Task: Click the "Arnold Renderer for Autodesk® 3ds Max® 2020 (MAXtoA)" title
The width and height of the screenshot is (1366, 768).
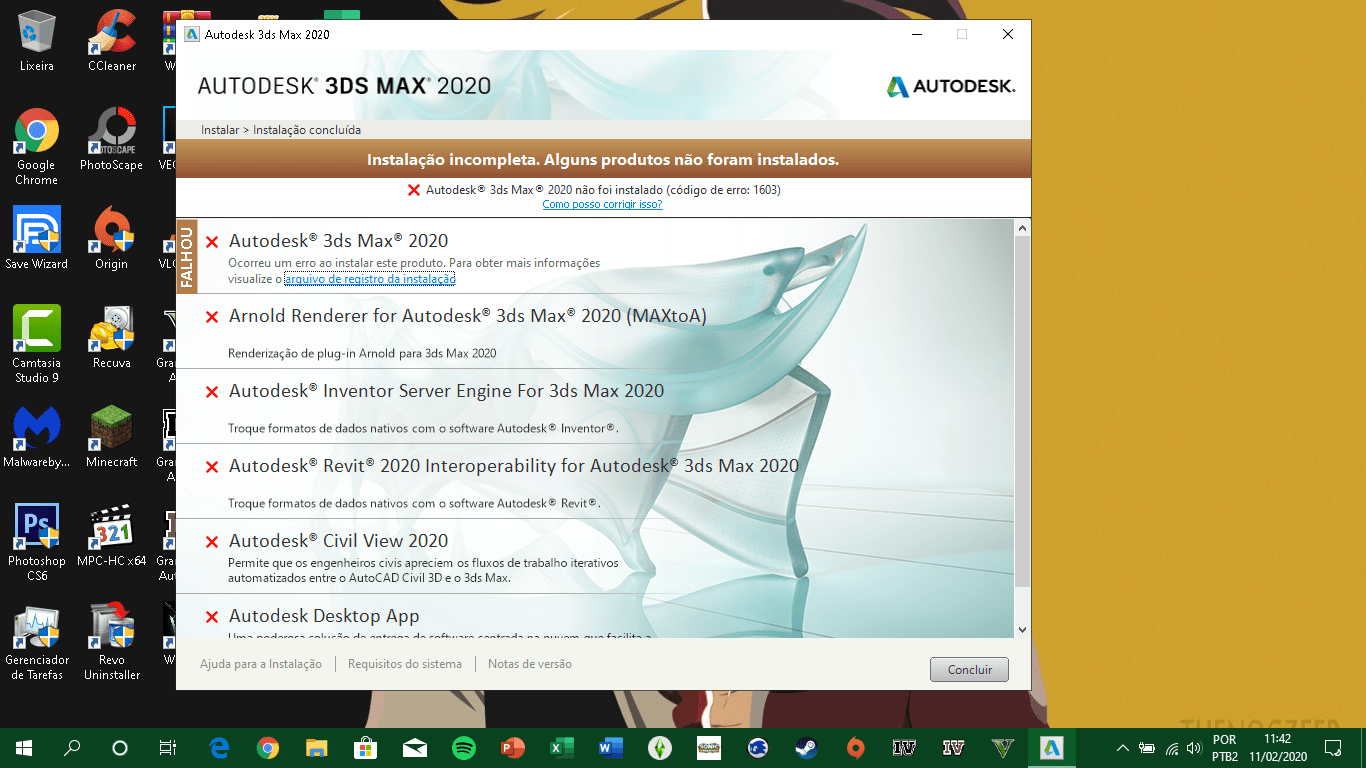Action: [x=468, y=316]
